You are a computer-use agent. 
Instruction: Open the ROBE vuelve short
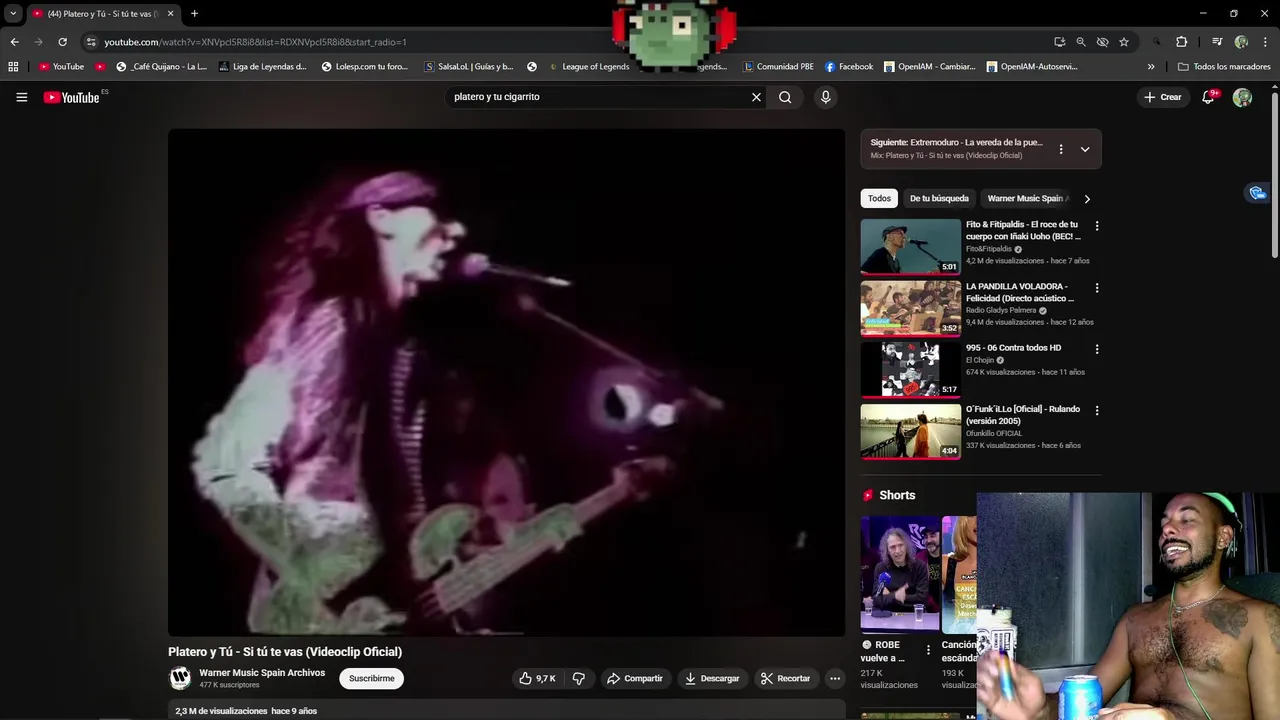900,574
